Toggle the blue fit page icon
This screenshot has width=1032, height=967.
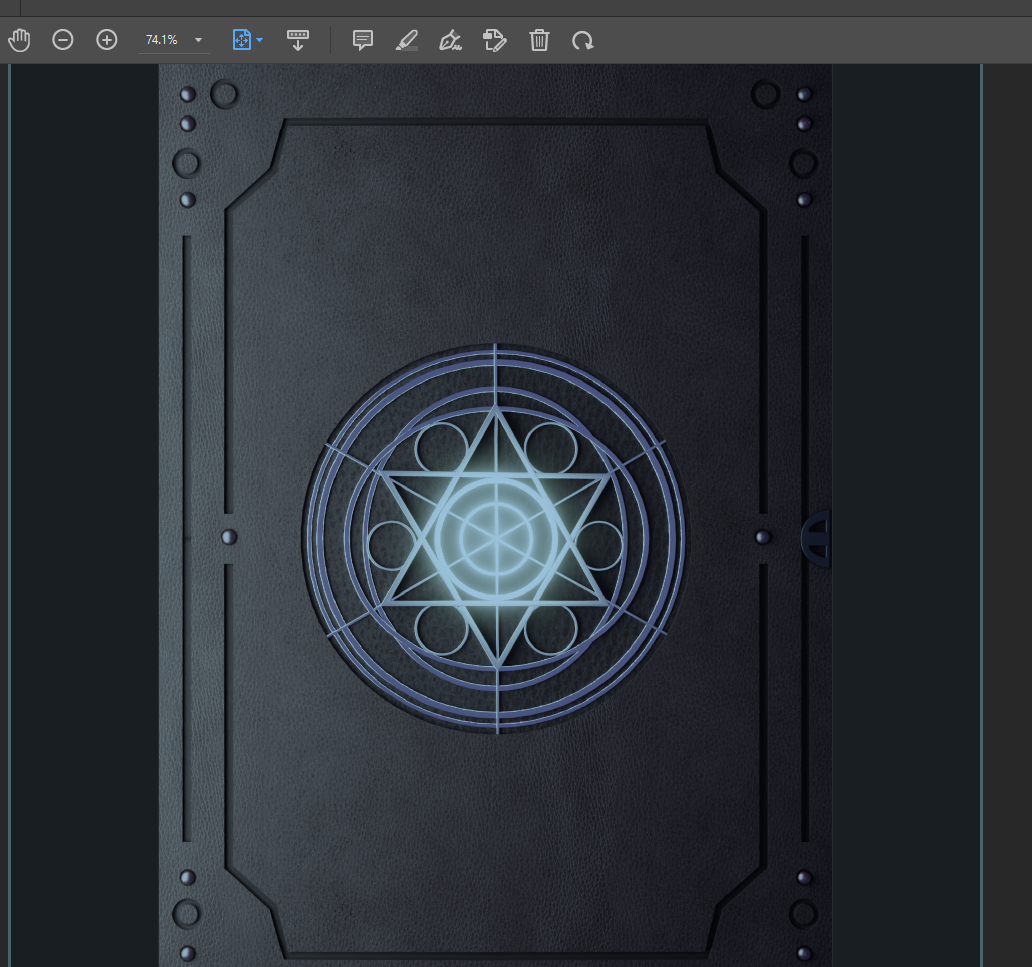point(241,40)
